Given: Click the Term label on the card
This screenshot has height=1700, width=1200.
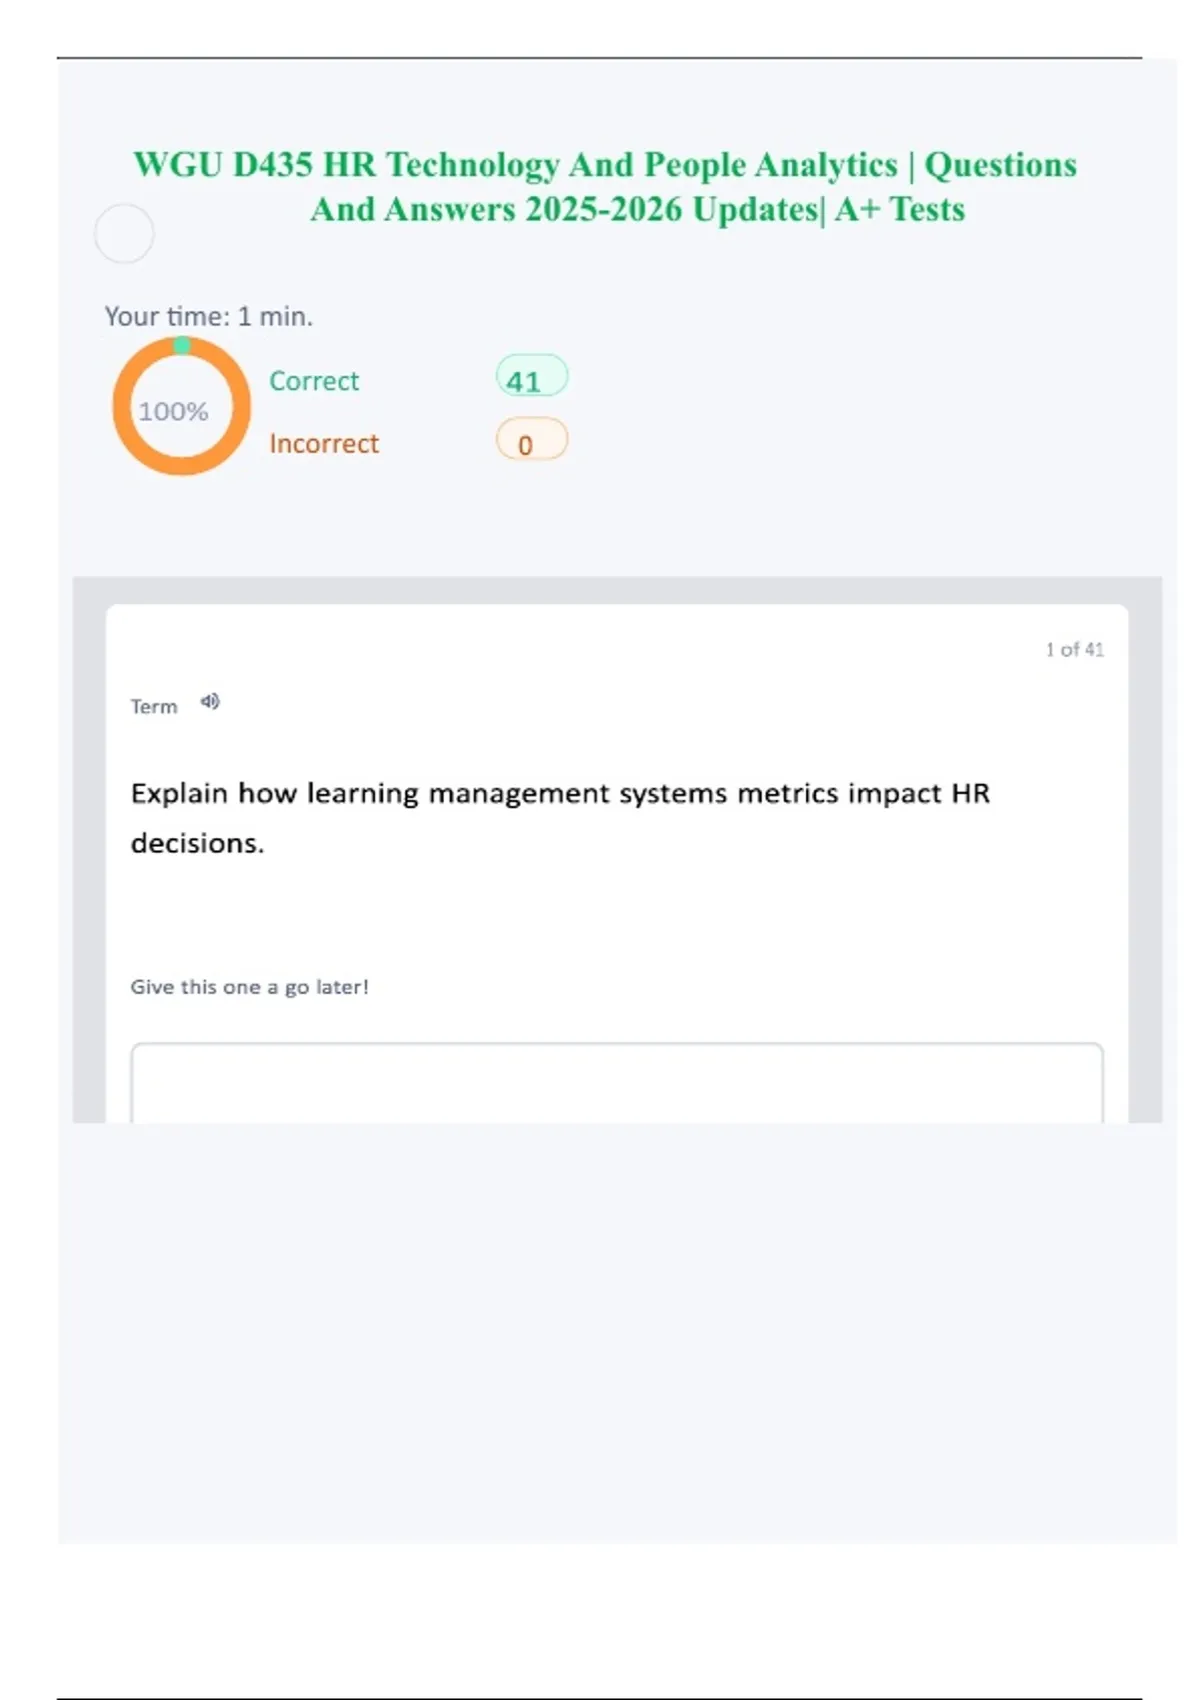Looking at the screenshot, I should point(154,707).
